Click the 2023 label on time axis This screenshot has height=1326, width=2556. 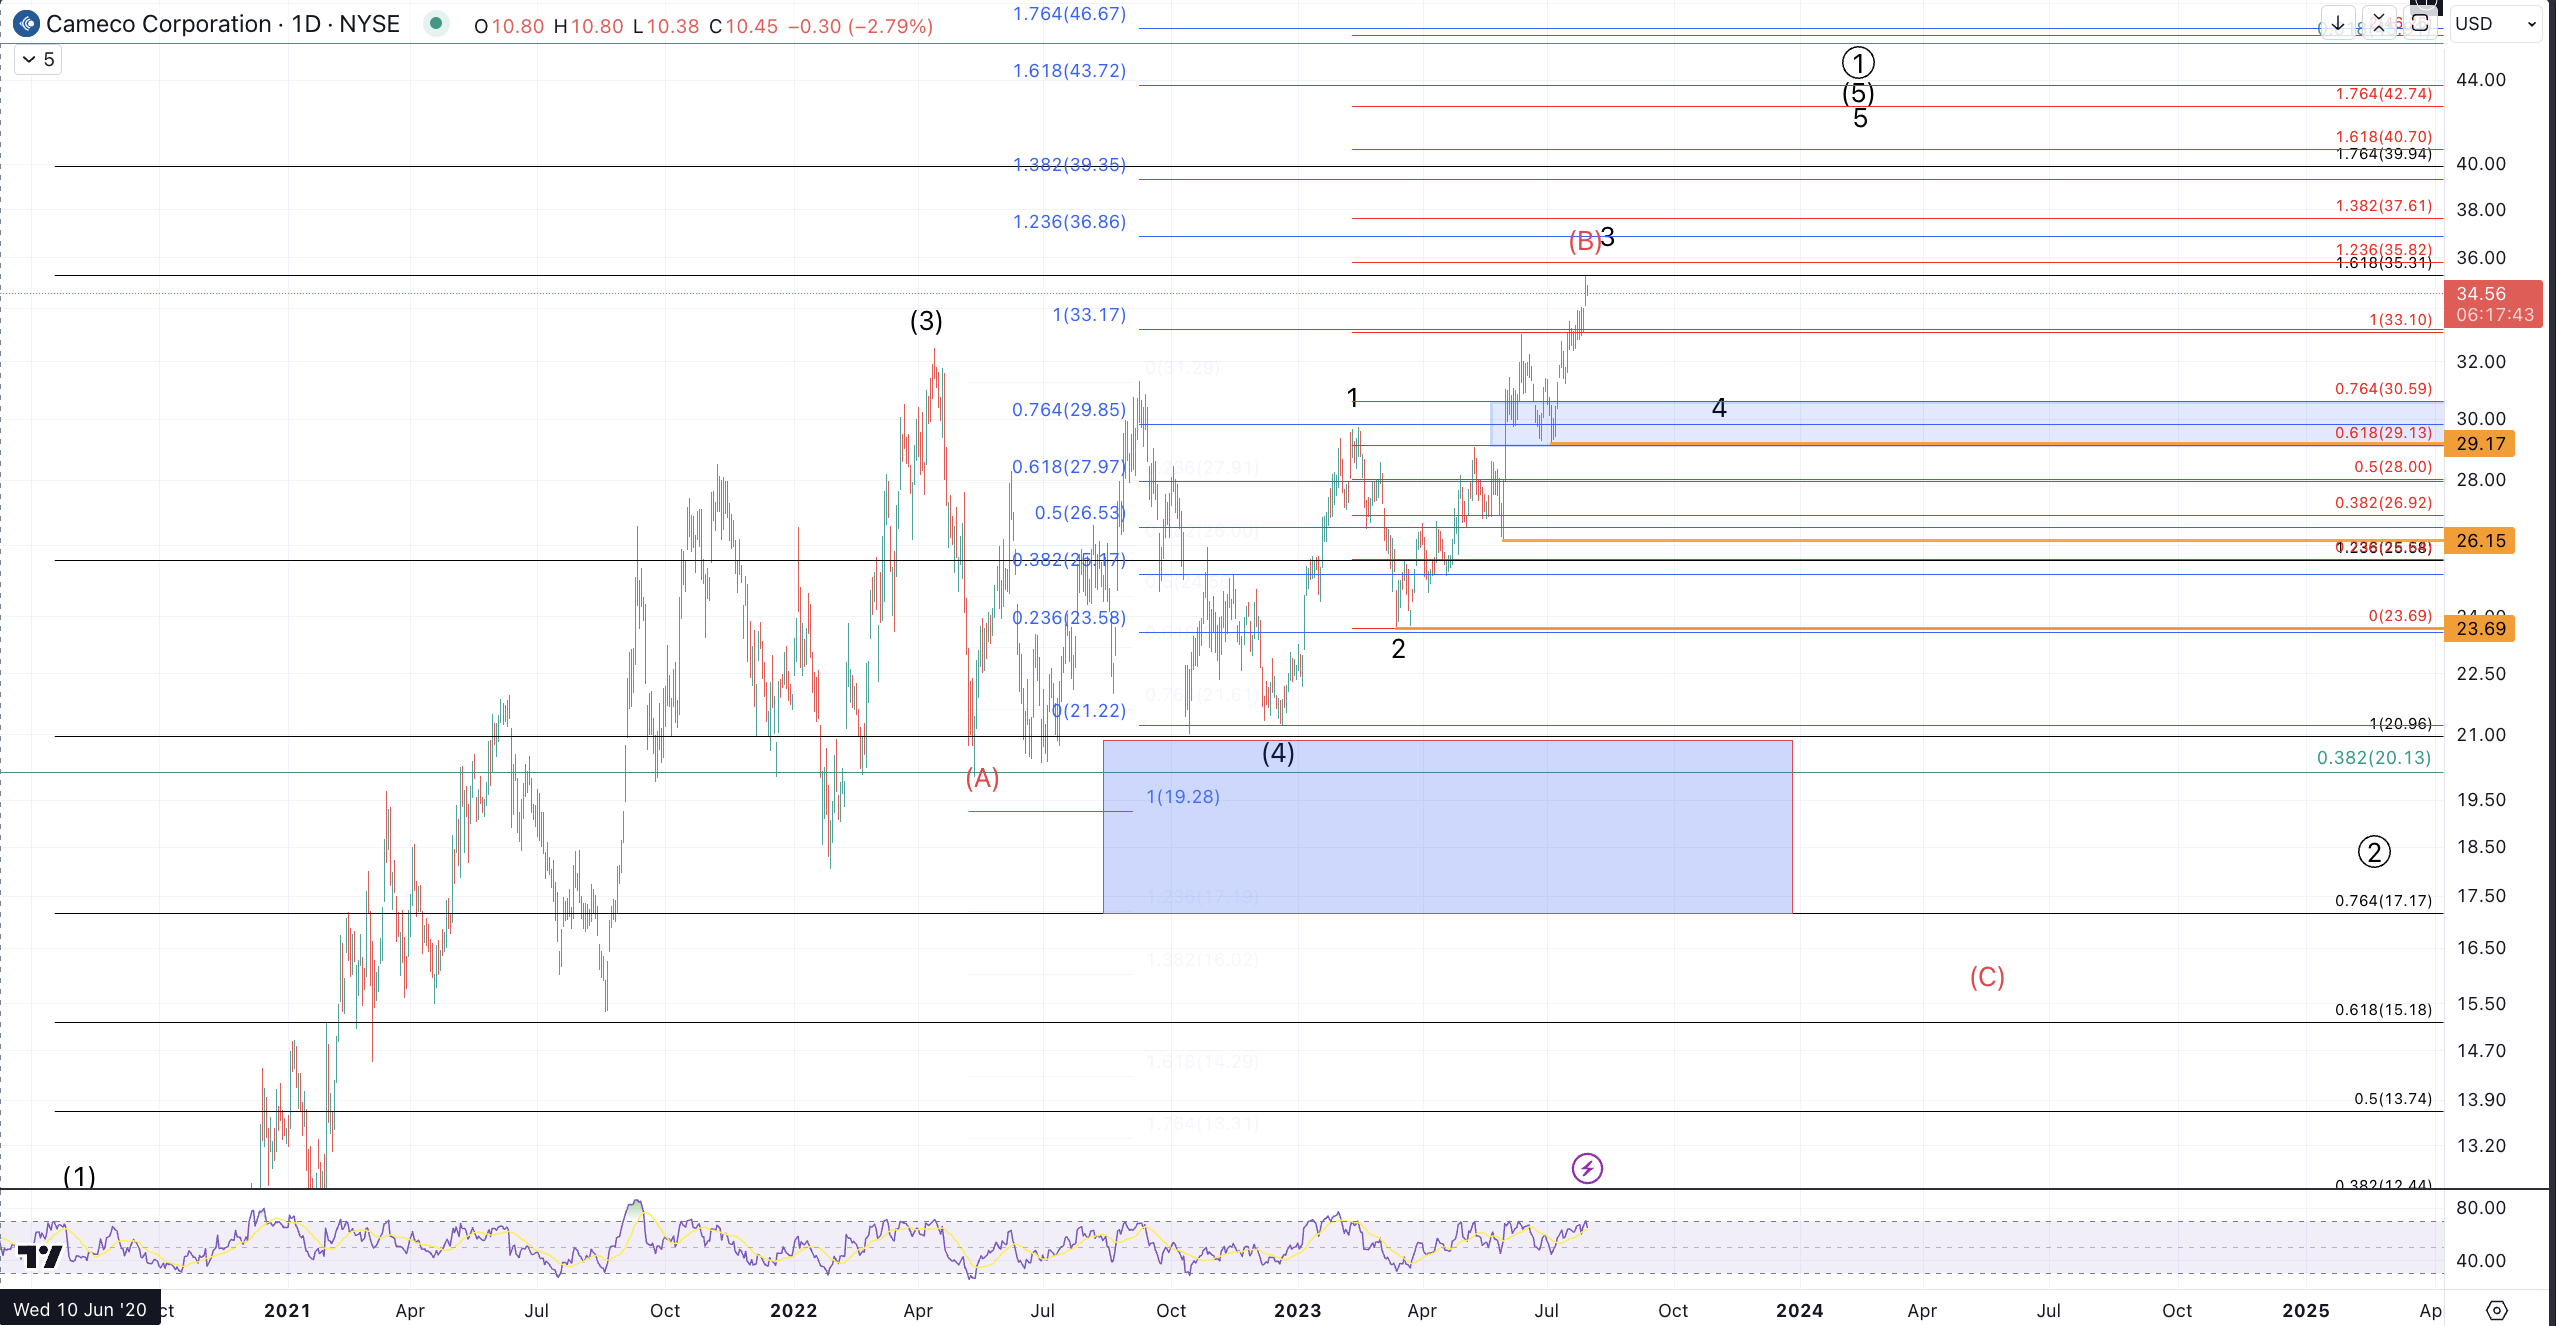tap(1297, 1311)
